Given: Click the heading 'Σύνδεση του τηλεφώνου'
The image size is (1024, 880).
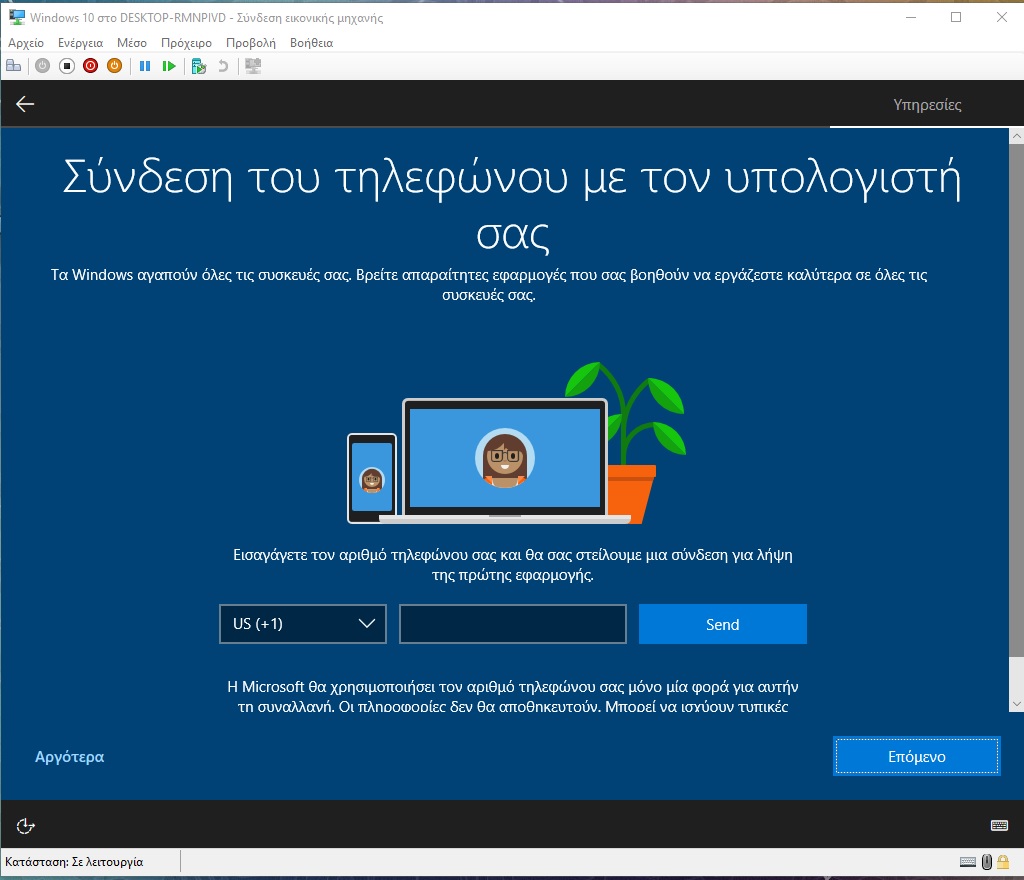Looking at the screenshot, I should click(512, 204).
